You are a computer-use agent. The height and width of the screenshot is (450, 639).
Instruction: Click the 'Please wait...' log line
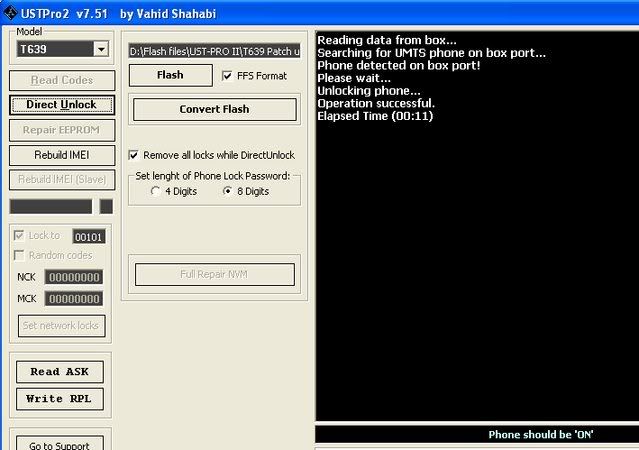tap(354, 78)
